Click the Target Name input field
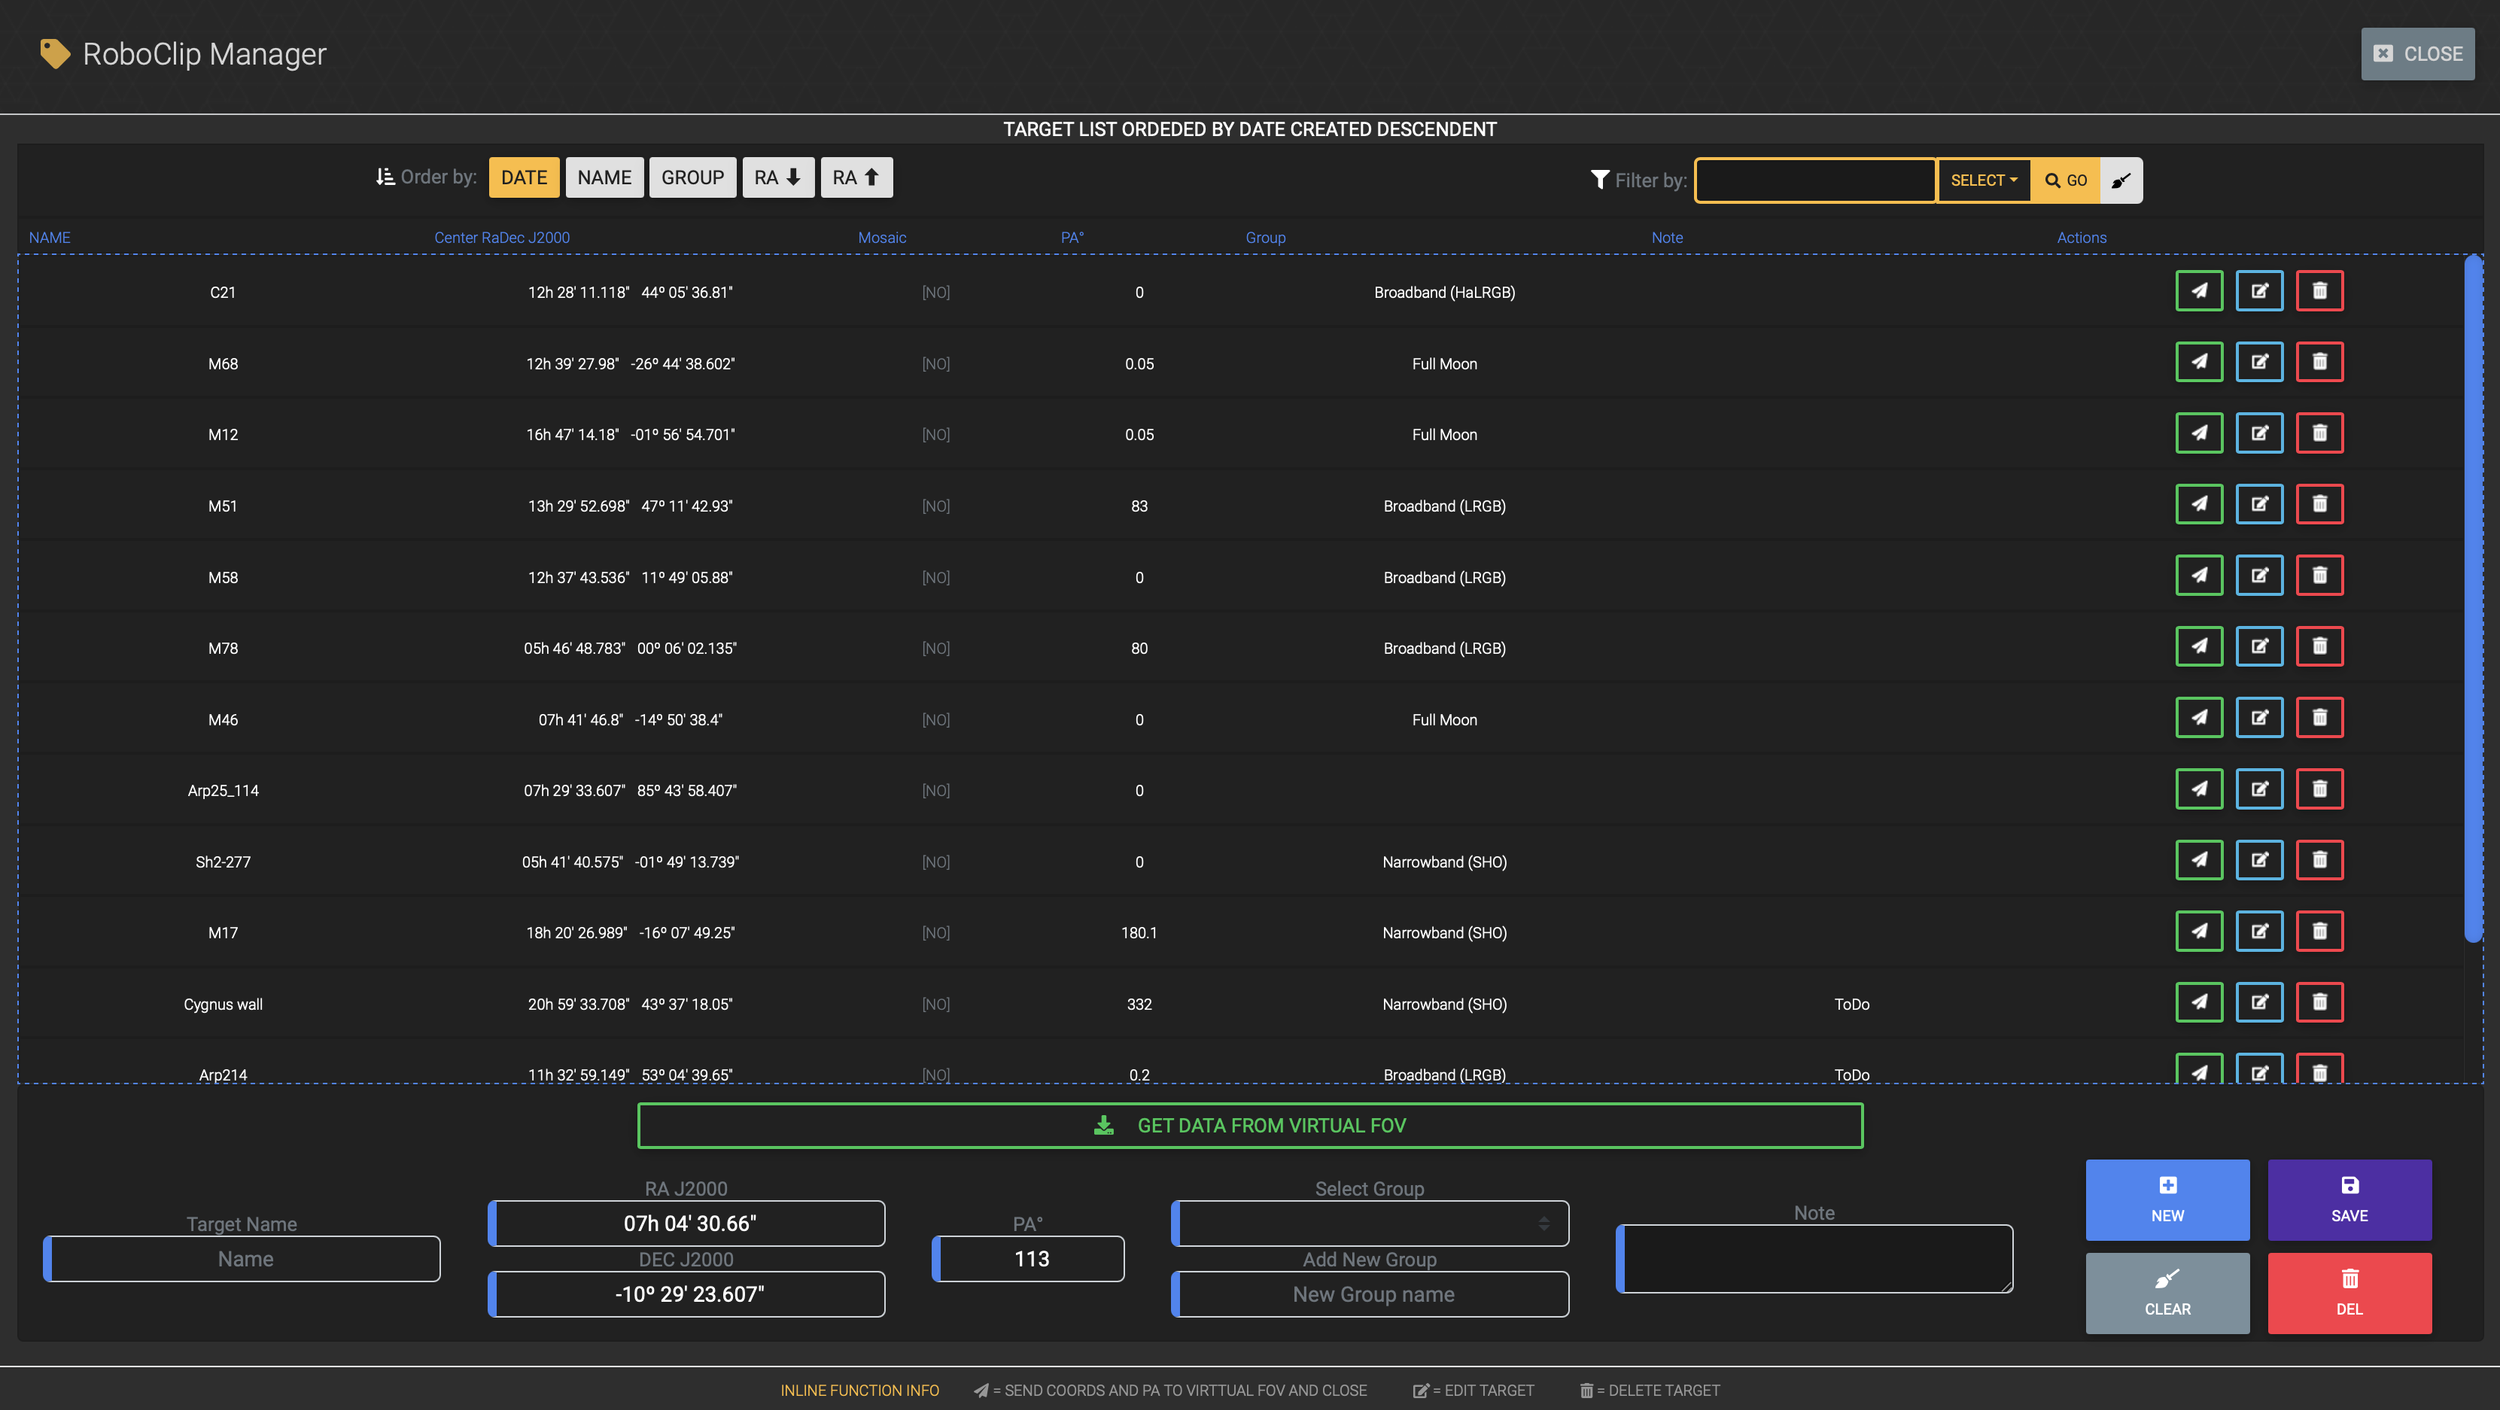2500x1410 pixels. point(245,1259)
